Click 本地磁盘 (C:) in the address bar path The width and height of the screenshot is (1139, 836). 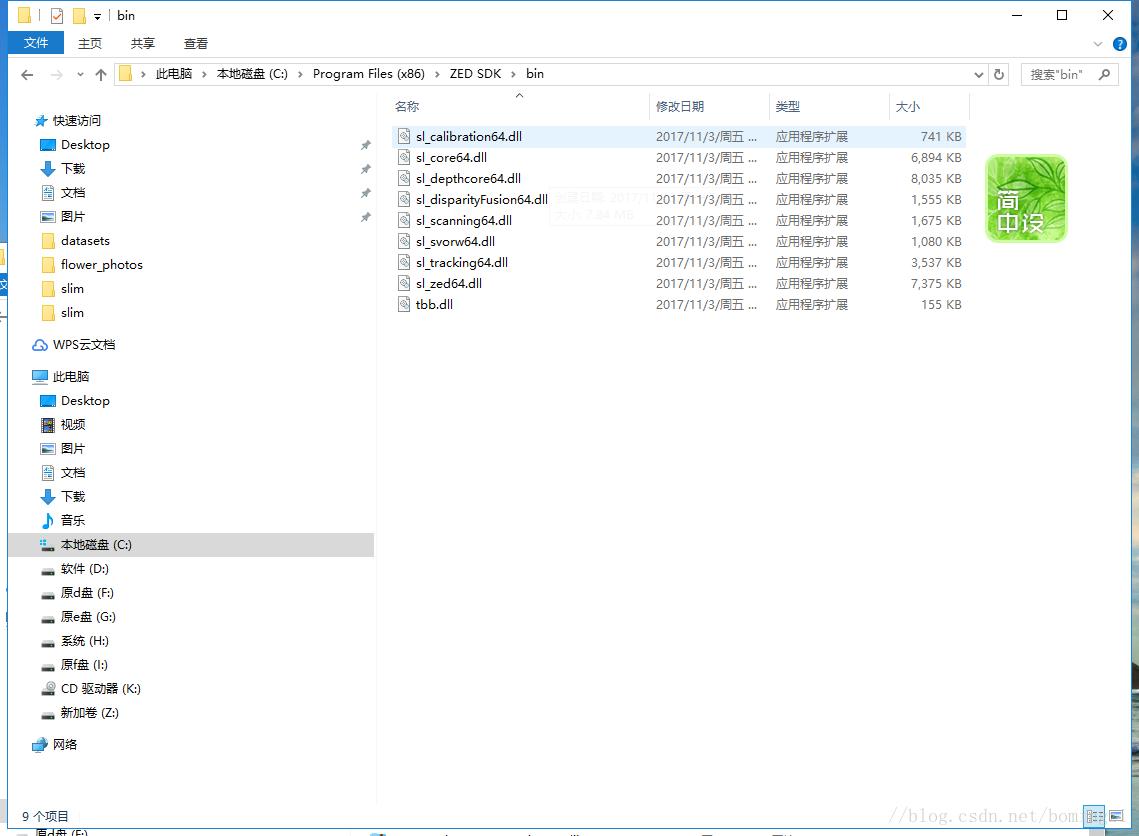click(x=252, y=74)
